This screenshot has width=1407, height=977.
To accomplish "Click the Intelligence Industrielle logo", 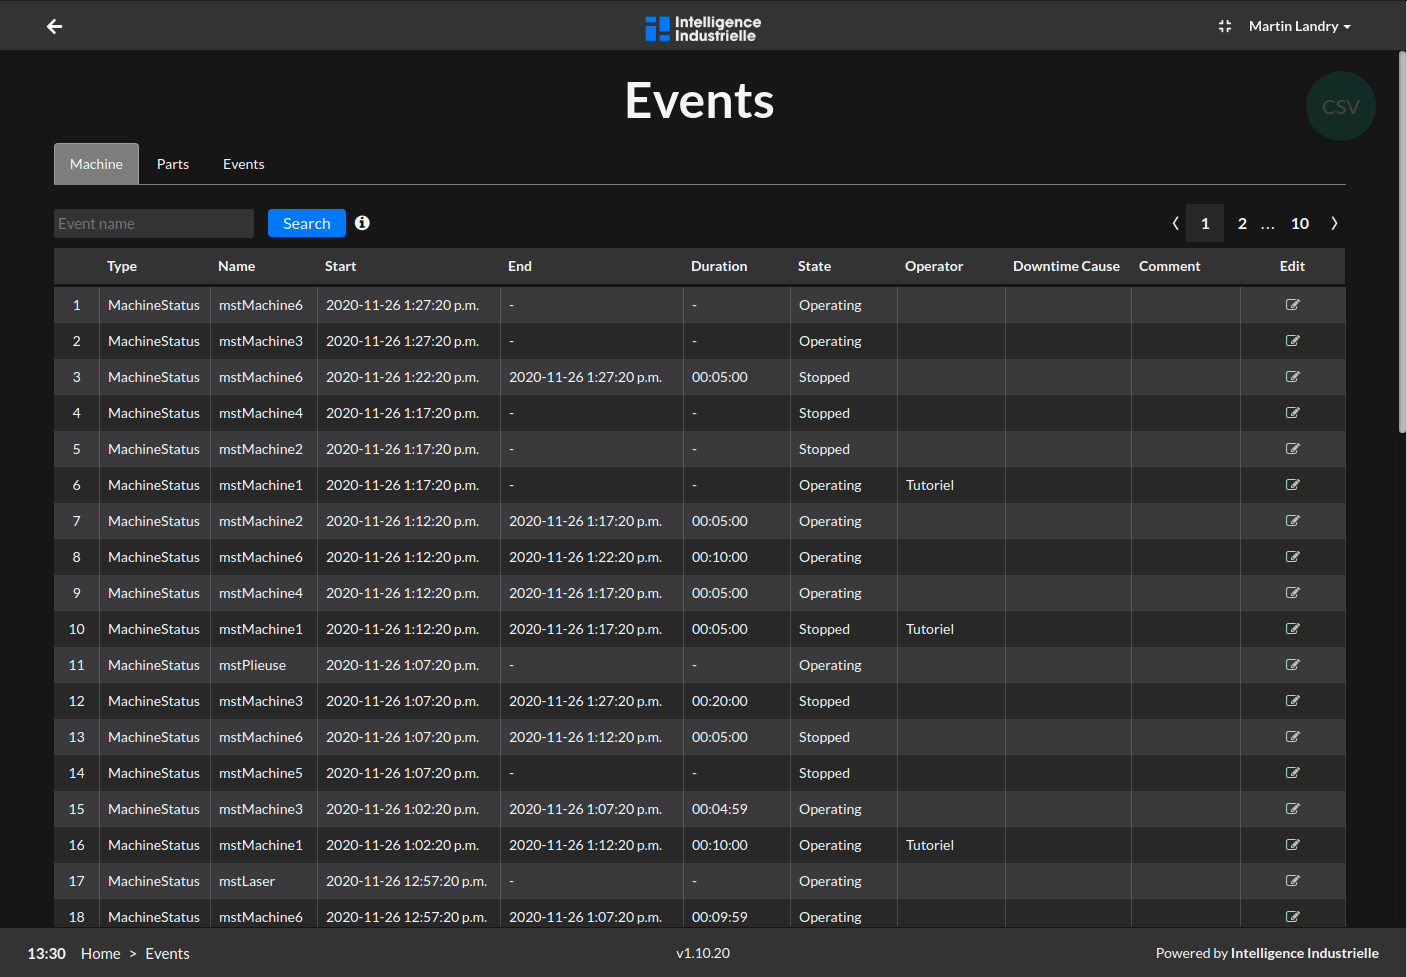I will tap(703, 28).
